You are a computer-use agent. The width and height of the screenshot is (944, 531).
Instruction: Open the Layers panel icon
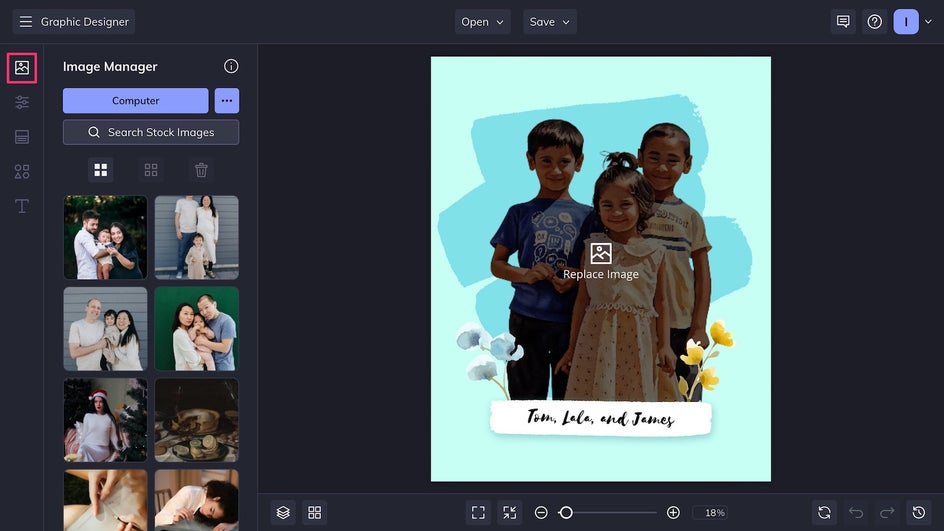(283, 512)
